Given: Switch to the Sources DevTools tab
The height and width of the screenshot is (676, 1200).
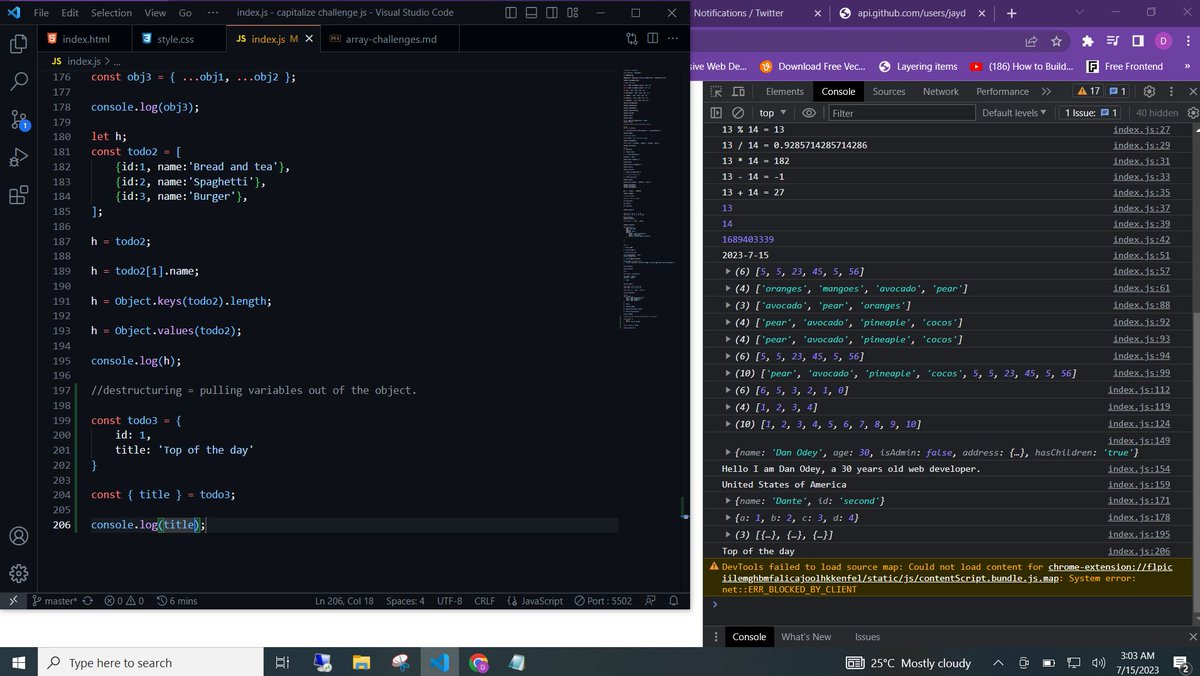Looking at the screenshot, I should coord(888,91).
